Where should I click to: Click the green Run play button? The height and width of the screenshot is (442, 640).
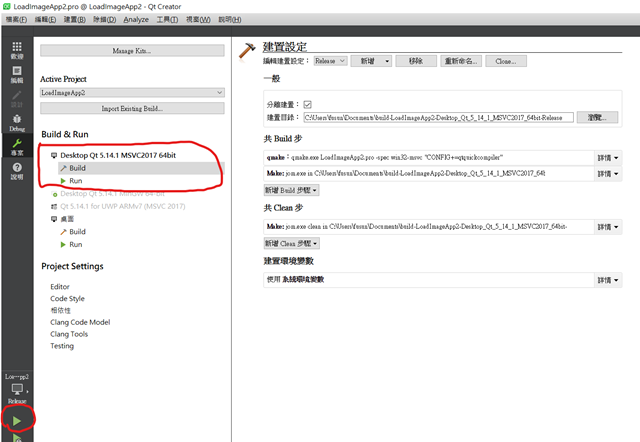17,421
